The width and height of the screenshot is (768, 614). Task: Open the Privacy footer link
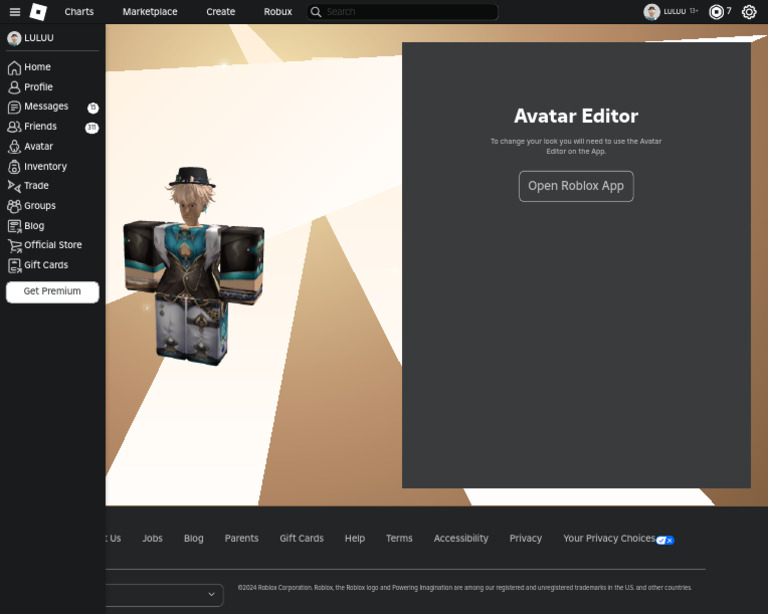point(526,538)
